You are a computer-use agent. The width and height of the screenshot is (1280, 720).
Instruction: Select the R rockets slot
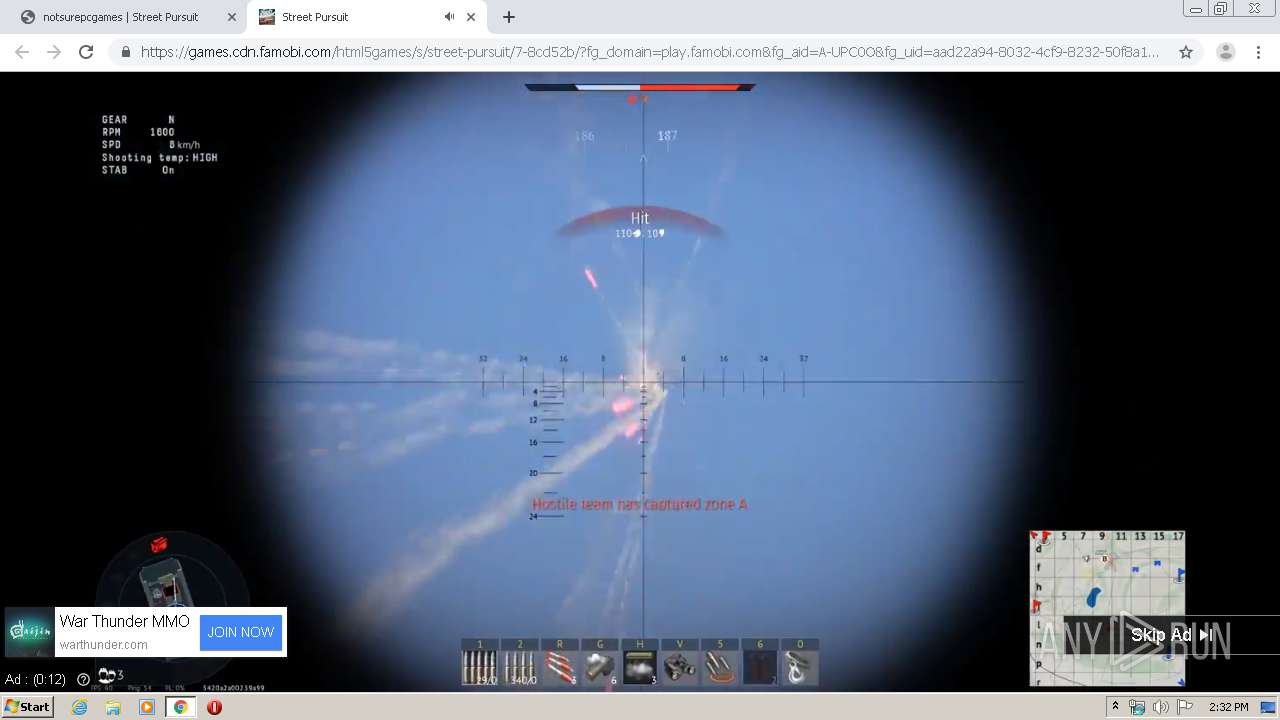click(x=560, y=662)
